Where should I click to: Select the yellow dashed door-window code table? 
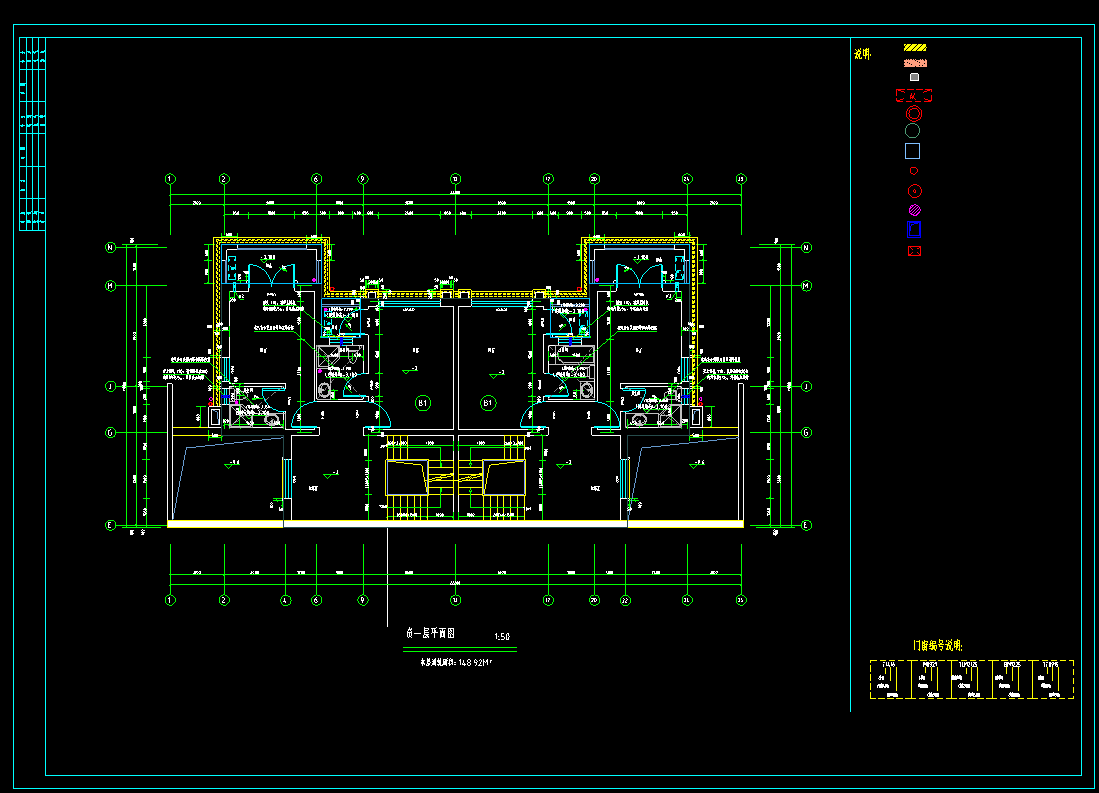(971, 679)
